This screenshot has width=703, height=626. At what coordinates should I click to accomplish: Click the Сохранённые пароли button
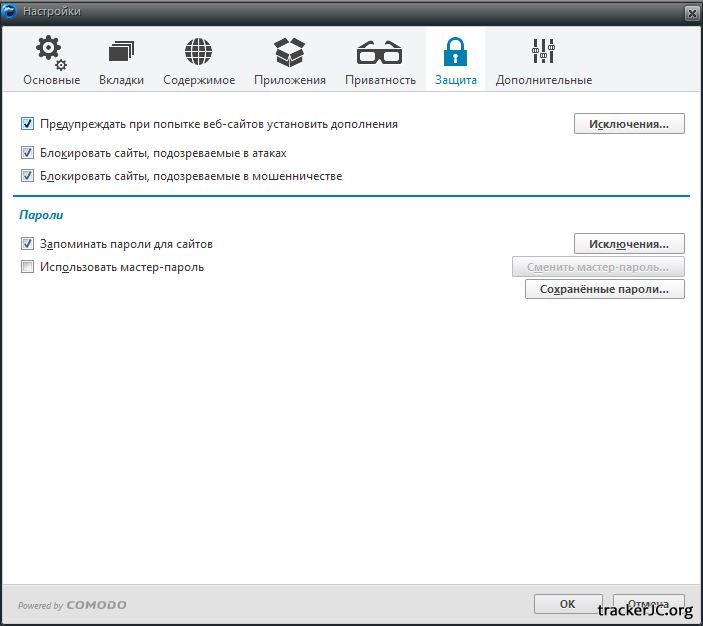click(x=604, y=289)
